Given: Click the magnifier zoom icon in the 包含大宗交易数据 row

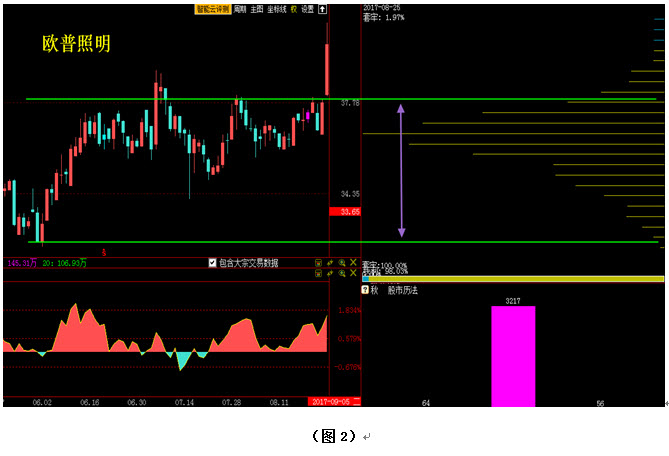Looking at the screenshot, I should [341, 262].
